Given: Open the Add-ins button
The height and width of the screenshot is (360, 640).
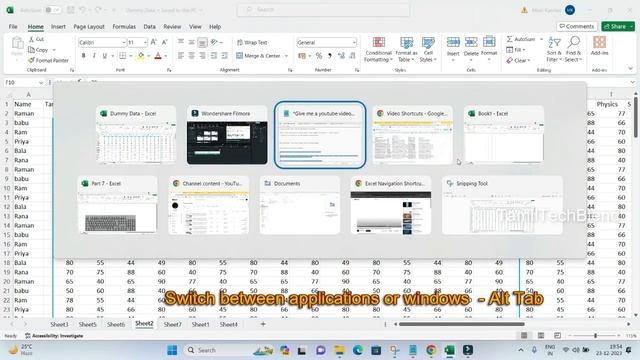Looking at the screenshot, I should pos(599,46).
